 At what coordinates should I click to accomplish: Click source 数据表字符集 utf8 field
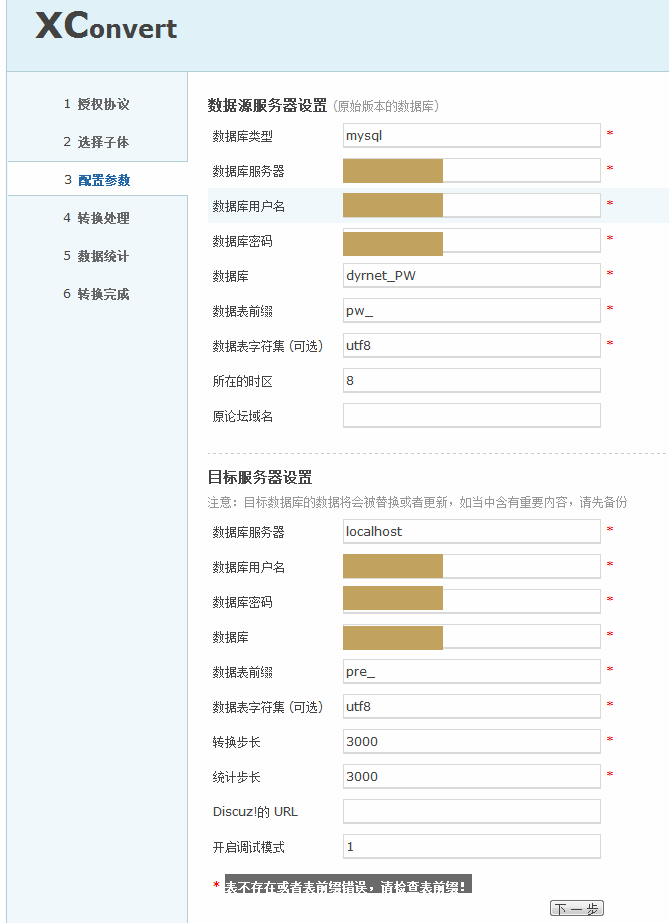click(x=471, y=346)
